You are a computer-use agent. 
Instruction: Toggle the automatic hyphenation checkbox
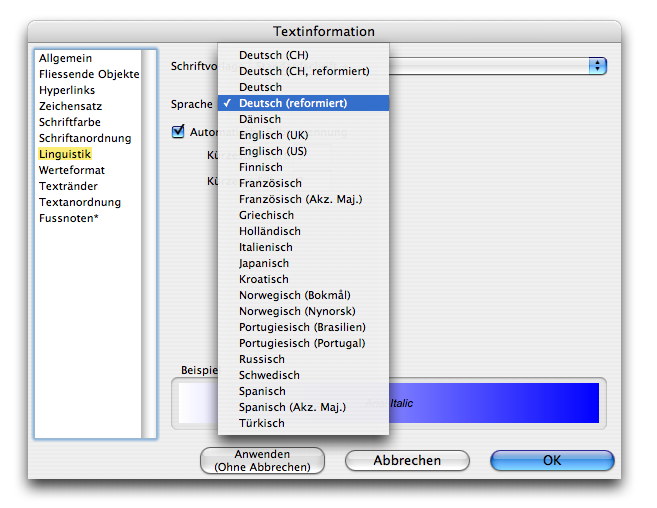pos(179,131)
